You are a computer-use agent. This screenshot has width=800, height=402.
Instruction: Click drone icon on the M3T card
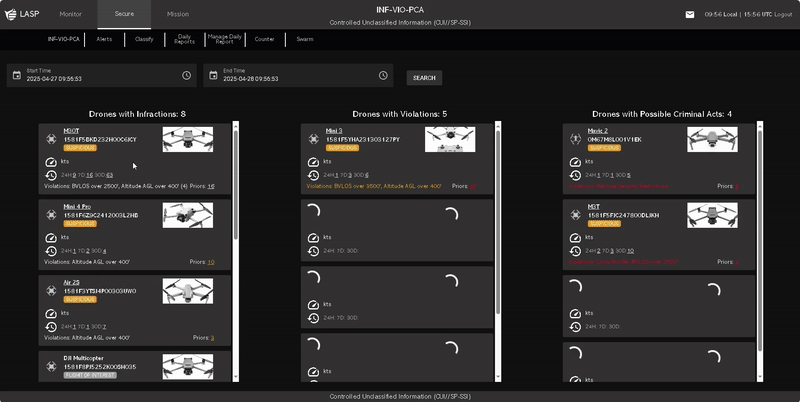576,215
